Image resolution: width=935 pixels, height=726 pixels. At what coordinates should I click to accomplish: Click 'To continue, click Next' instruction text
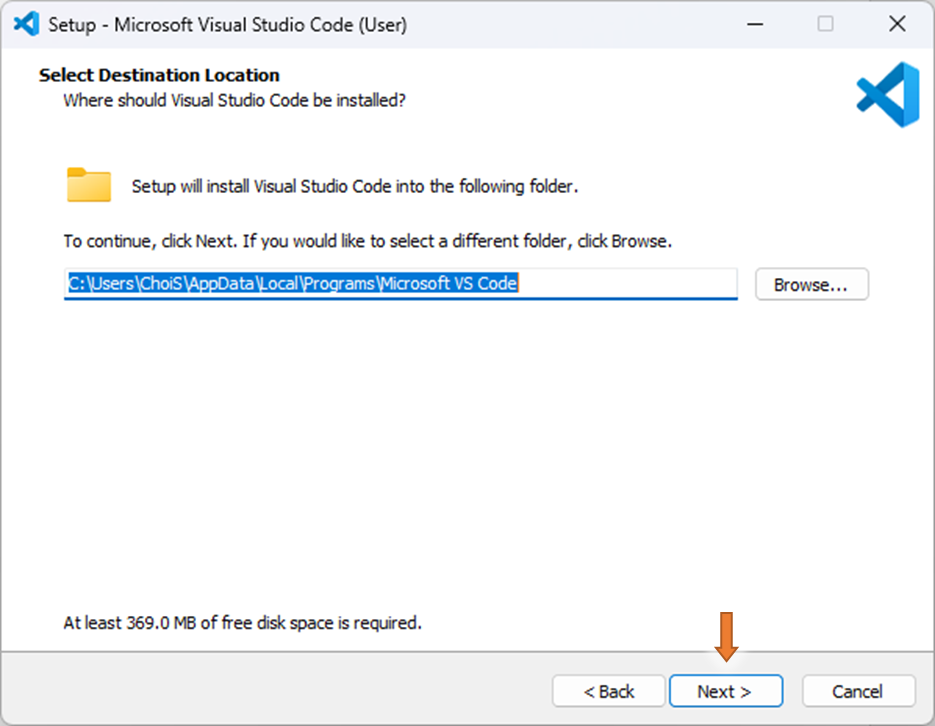click(367, 241)
